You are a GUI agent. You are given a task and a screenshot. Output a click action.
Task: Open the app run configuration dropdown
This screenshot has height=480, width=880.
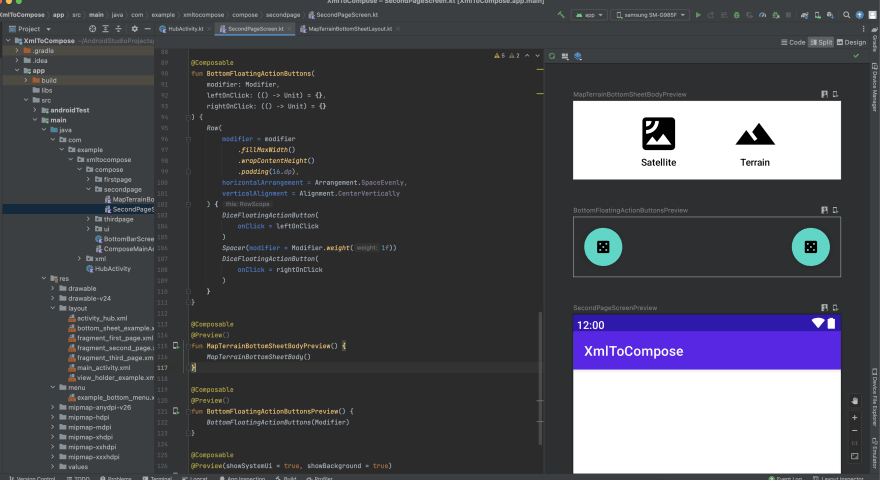[589, 15]
